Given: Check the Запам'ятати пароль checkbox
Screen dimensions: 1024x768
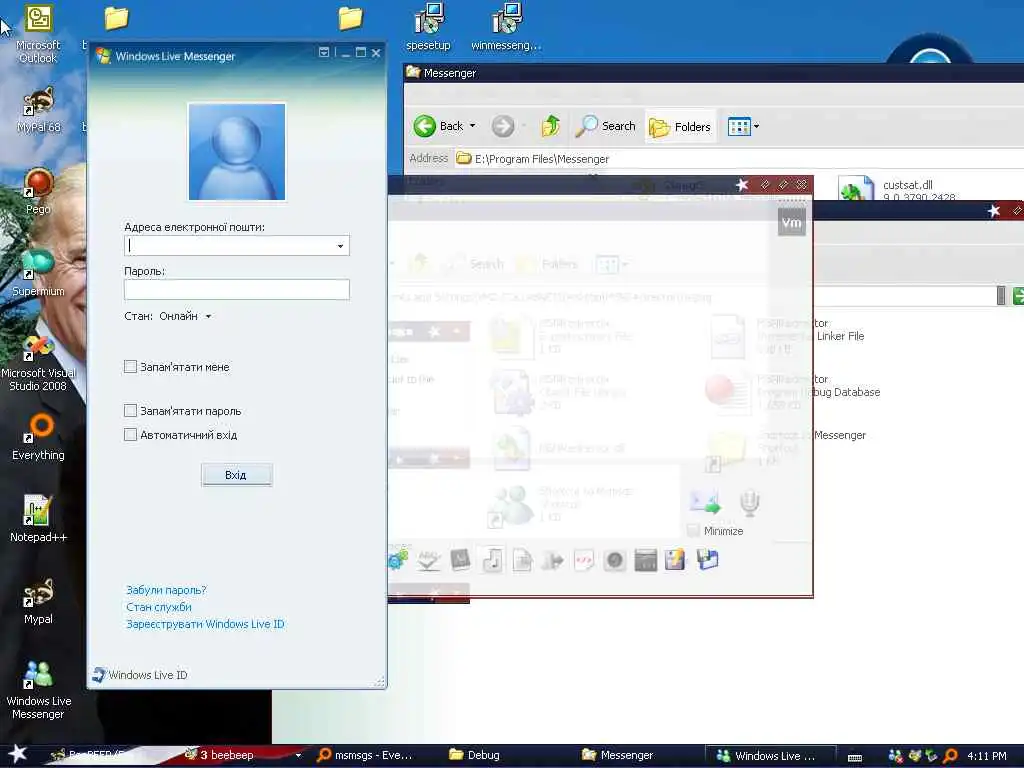Looking at the screenshot, I should (x=131, y=411).
